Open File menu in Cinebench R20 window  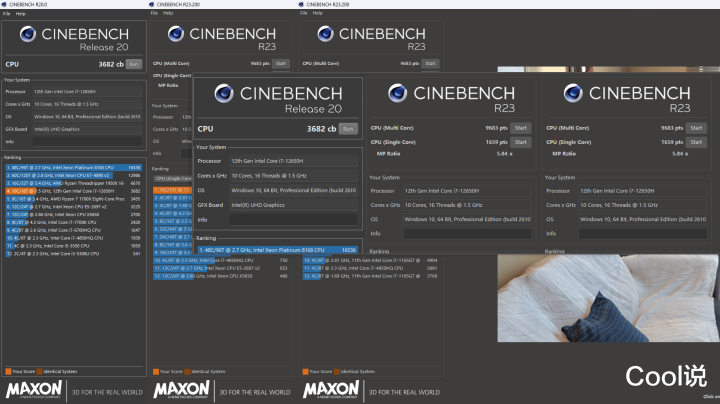pos(6,14)
